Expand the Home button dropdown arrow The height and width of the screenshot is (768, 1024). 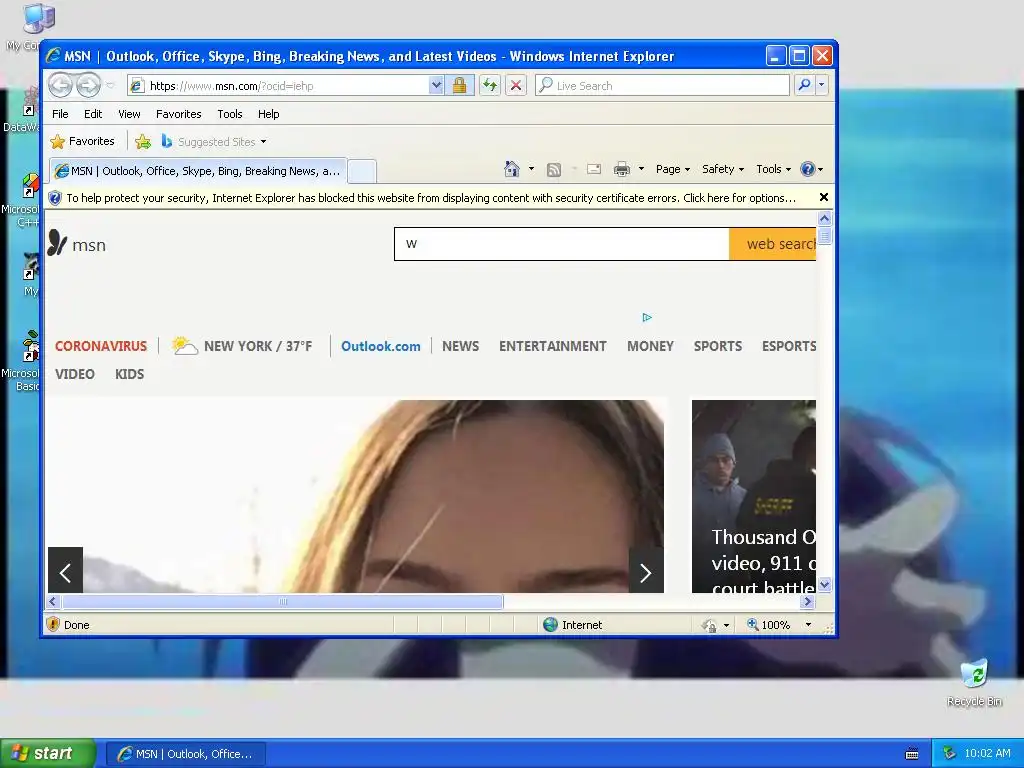(531, 169)
